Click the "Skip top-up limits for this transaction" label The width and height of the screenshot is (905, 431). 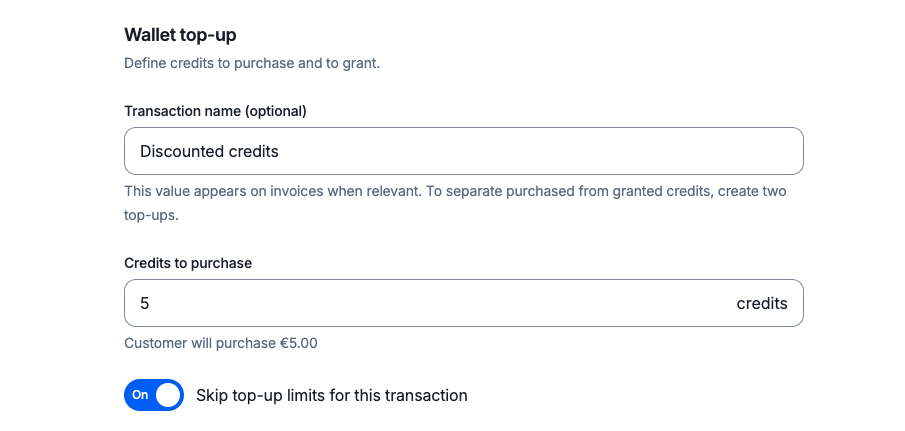click(332, 395)
